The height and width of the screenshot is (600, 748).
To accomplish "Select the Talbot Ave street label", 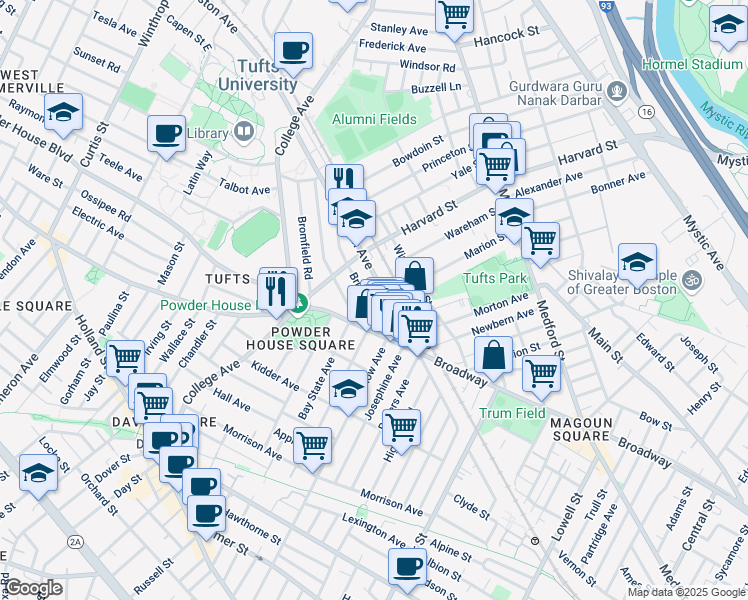I will 244,186.
